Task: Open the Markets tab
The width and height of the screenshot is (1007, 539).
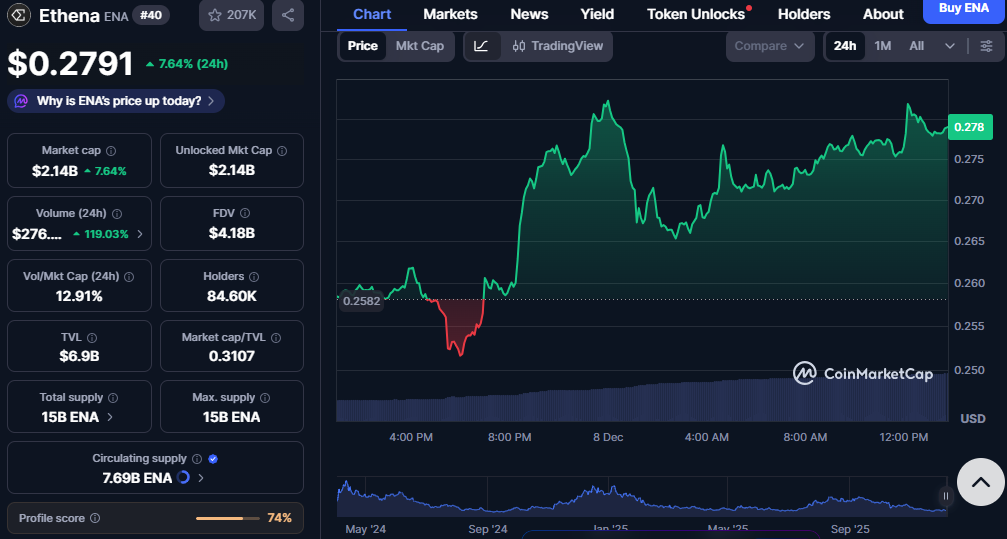Action: click(x=450, y=14)
